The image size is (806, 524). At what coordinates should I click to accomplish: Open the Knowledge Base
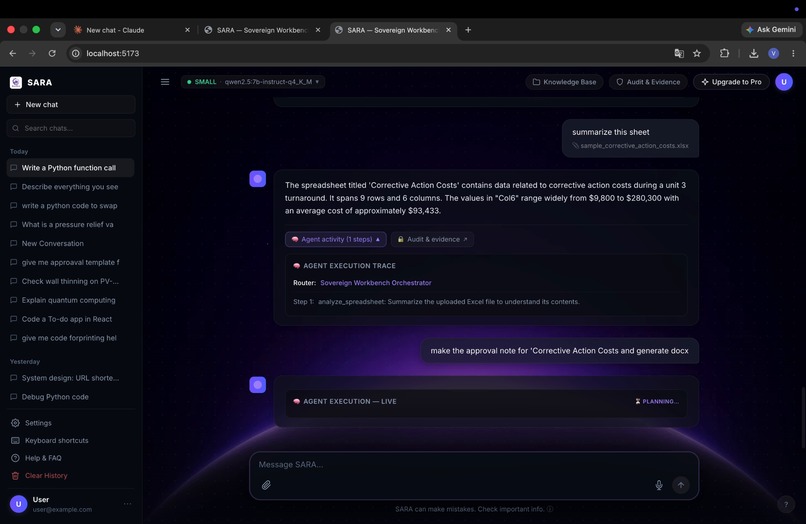(564, 82)
